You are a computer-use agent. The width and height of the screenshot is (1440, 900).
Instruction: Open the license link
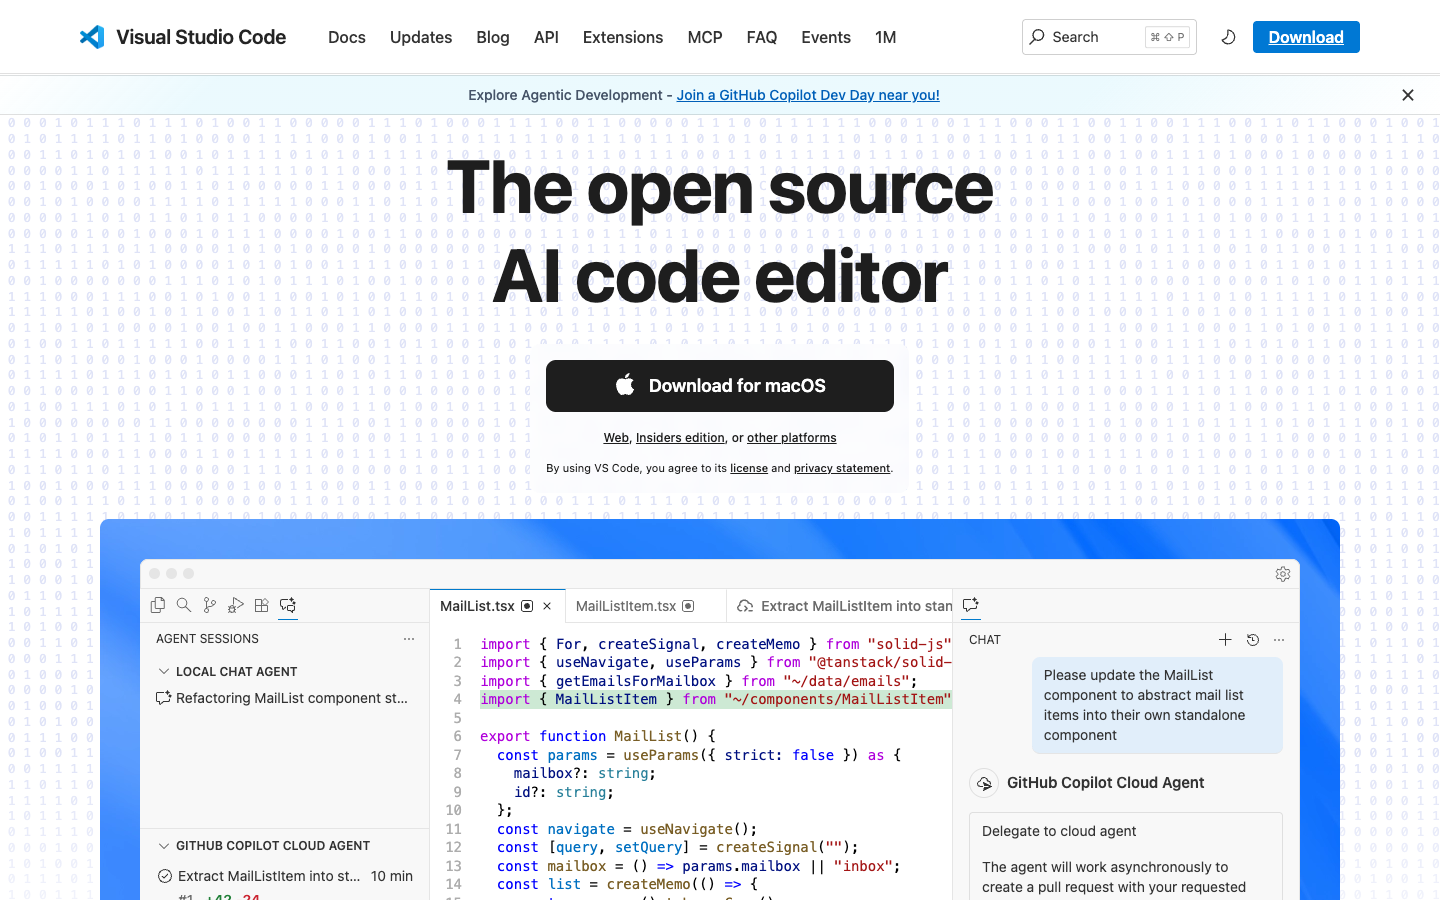(749, 468)
